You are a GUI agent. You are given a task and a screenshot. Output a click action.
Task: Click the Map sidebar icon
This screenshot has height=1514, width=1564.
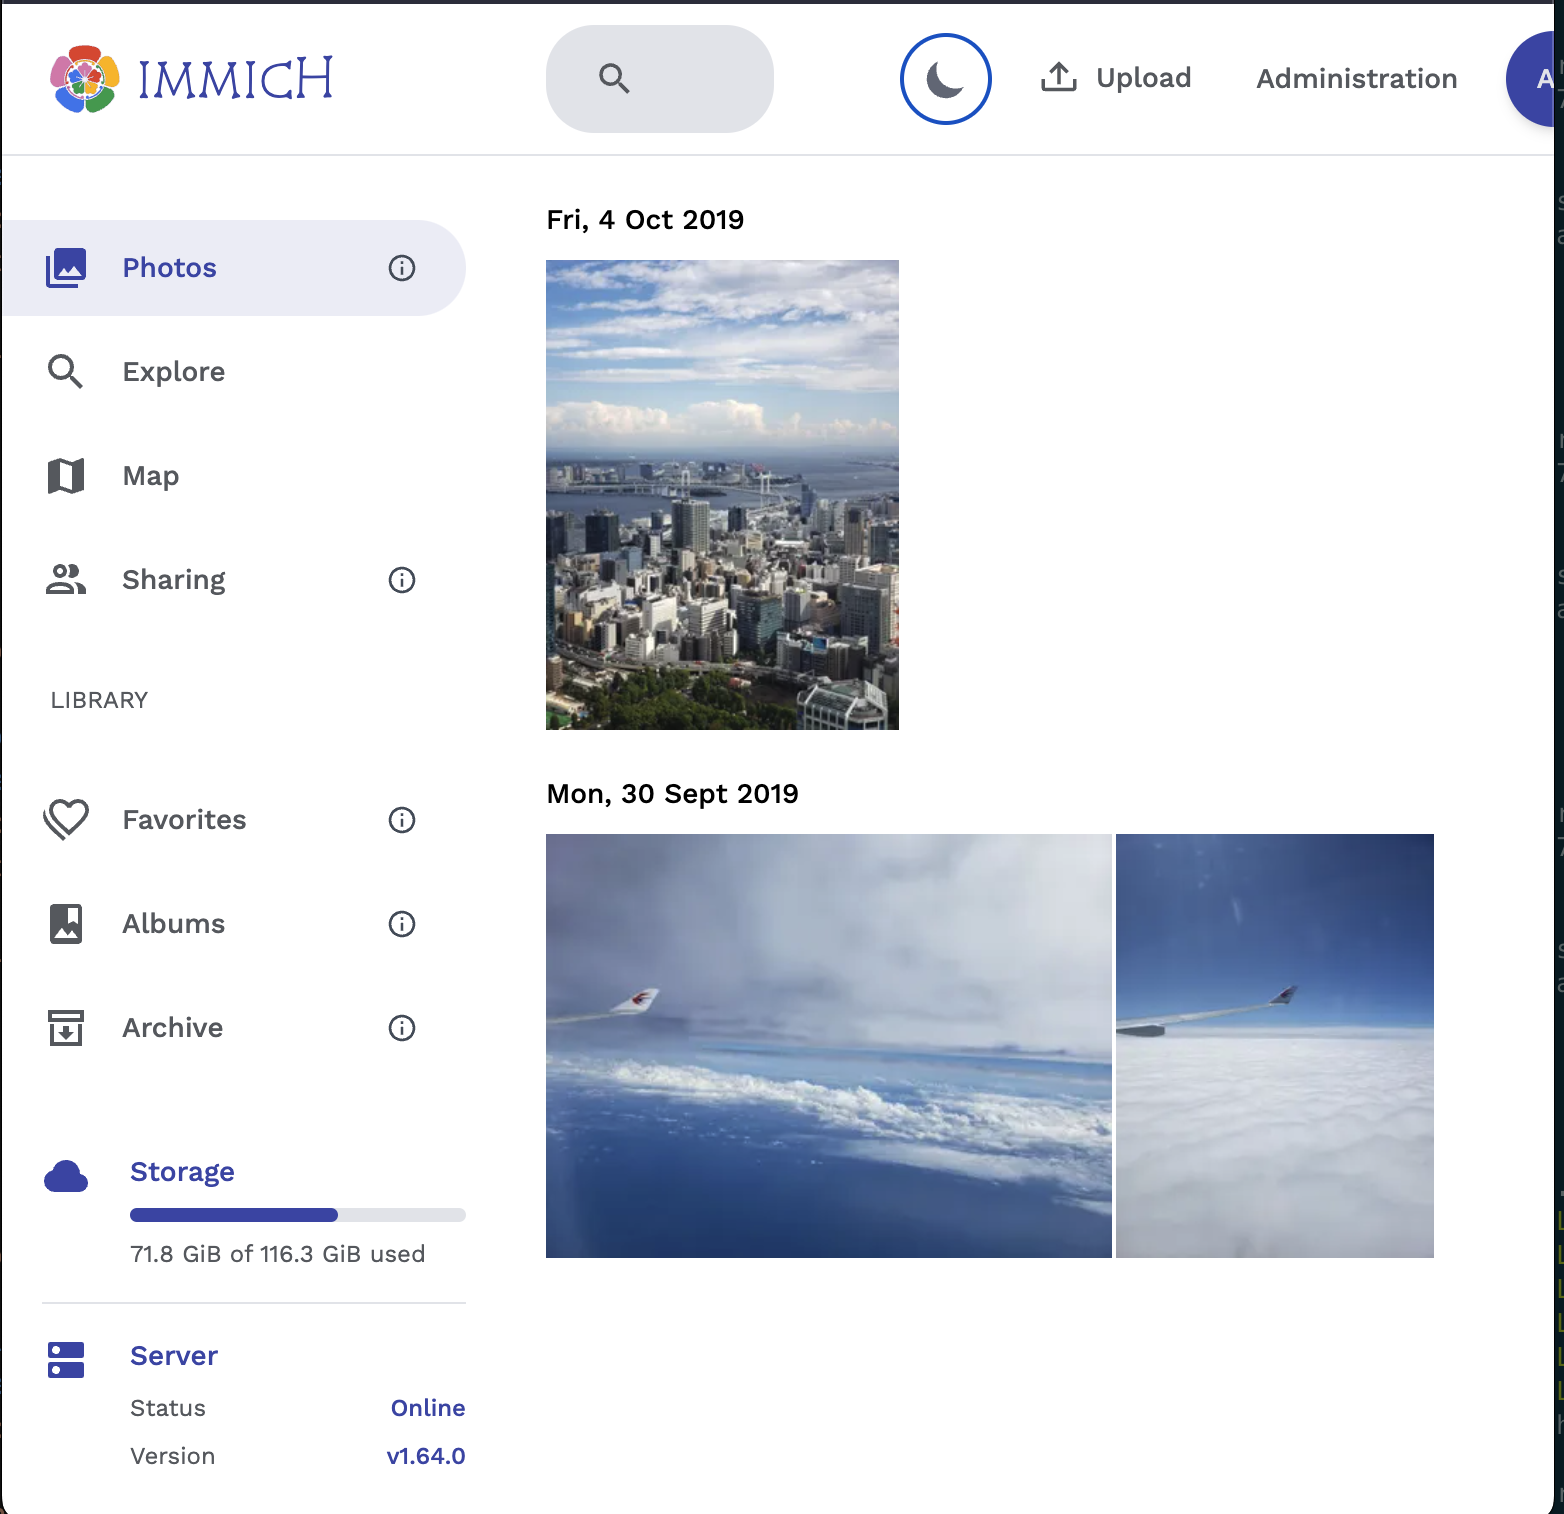(66, 476)
